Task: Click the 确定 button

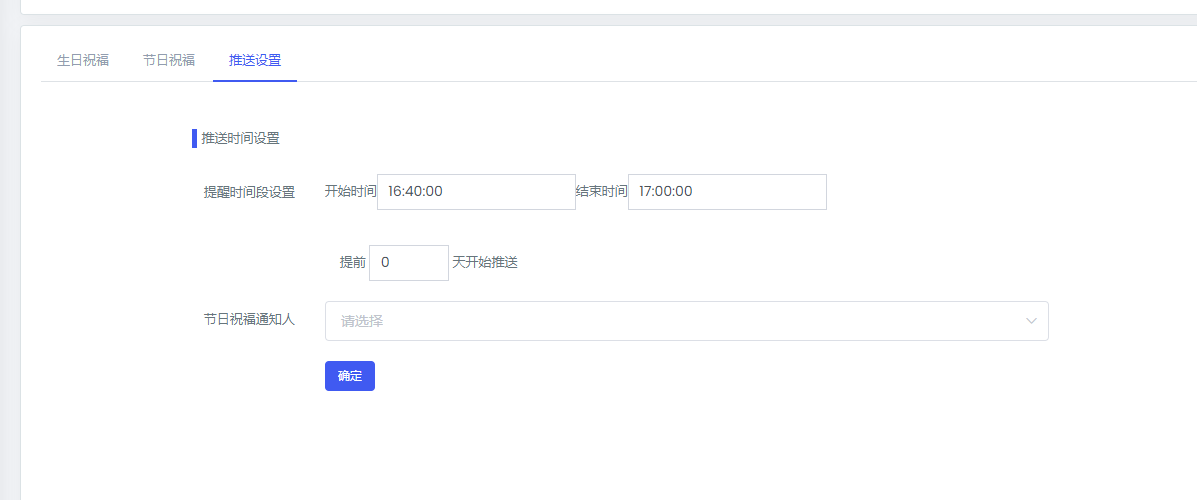Action: pos(350,376)
